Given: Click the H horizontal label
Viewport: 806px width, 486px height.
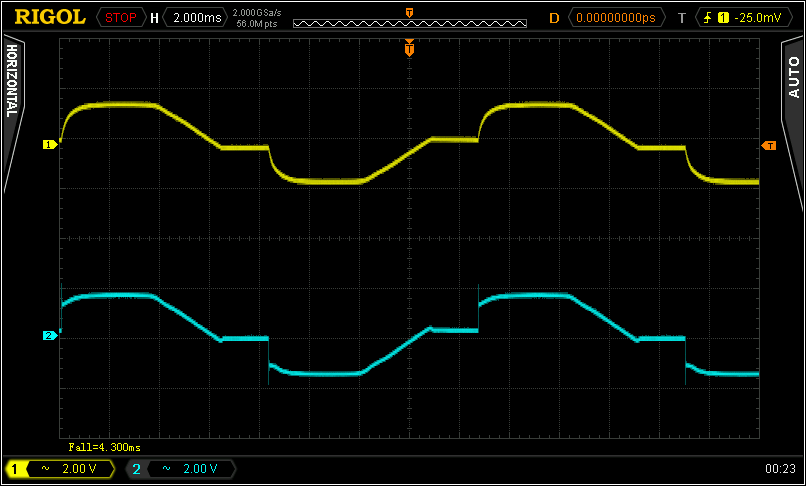Looking at the screenshot, I should pos(154,19).
